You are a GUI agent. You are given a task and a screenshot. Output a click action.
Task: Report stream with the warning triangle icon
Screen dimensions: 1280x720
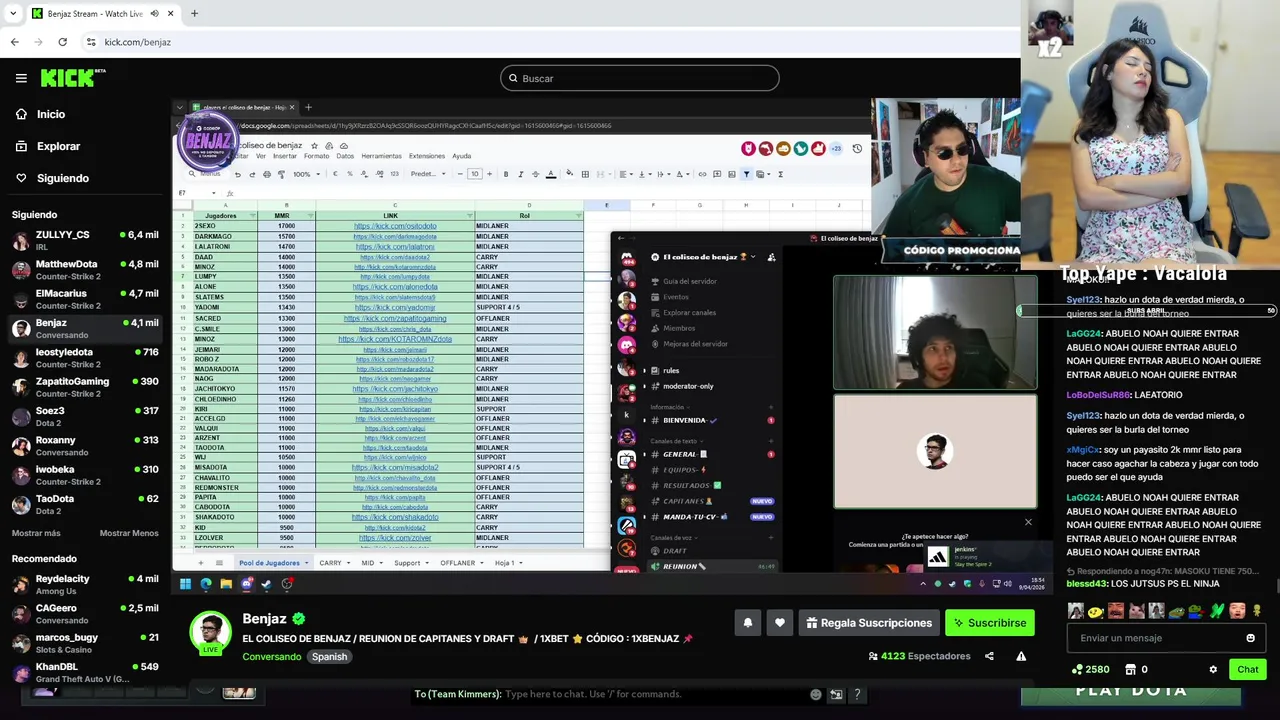[1021, 656]
